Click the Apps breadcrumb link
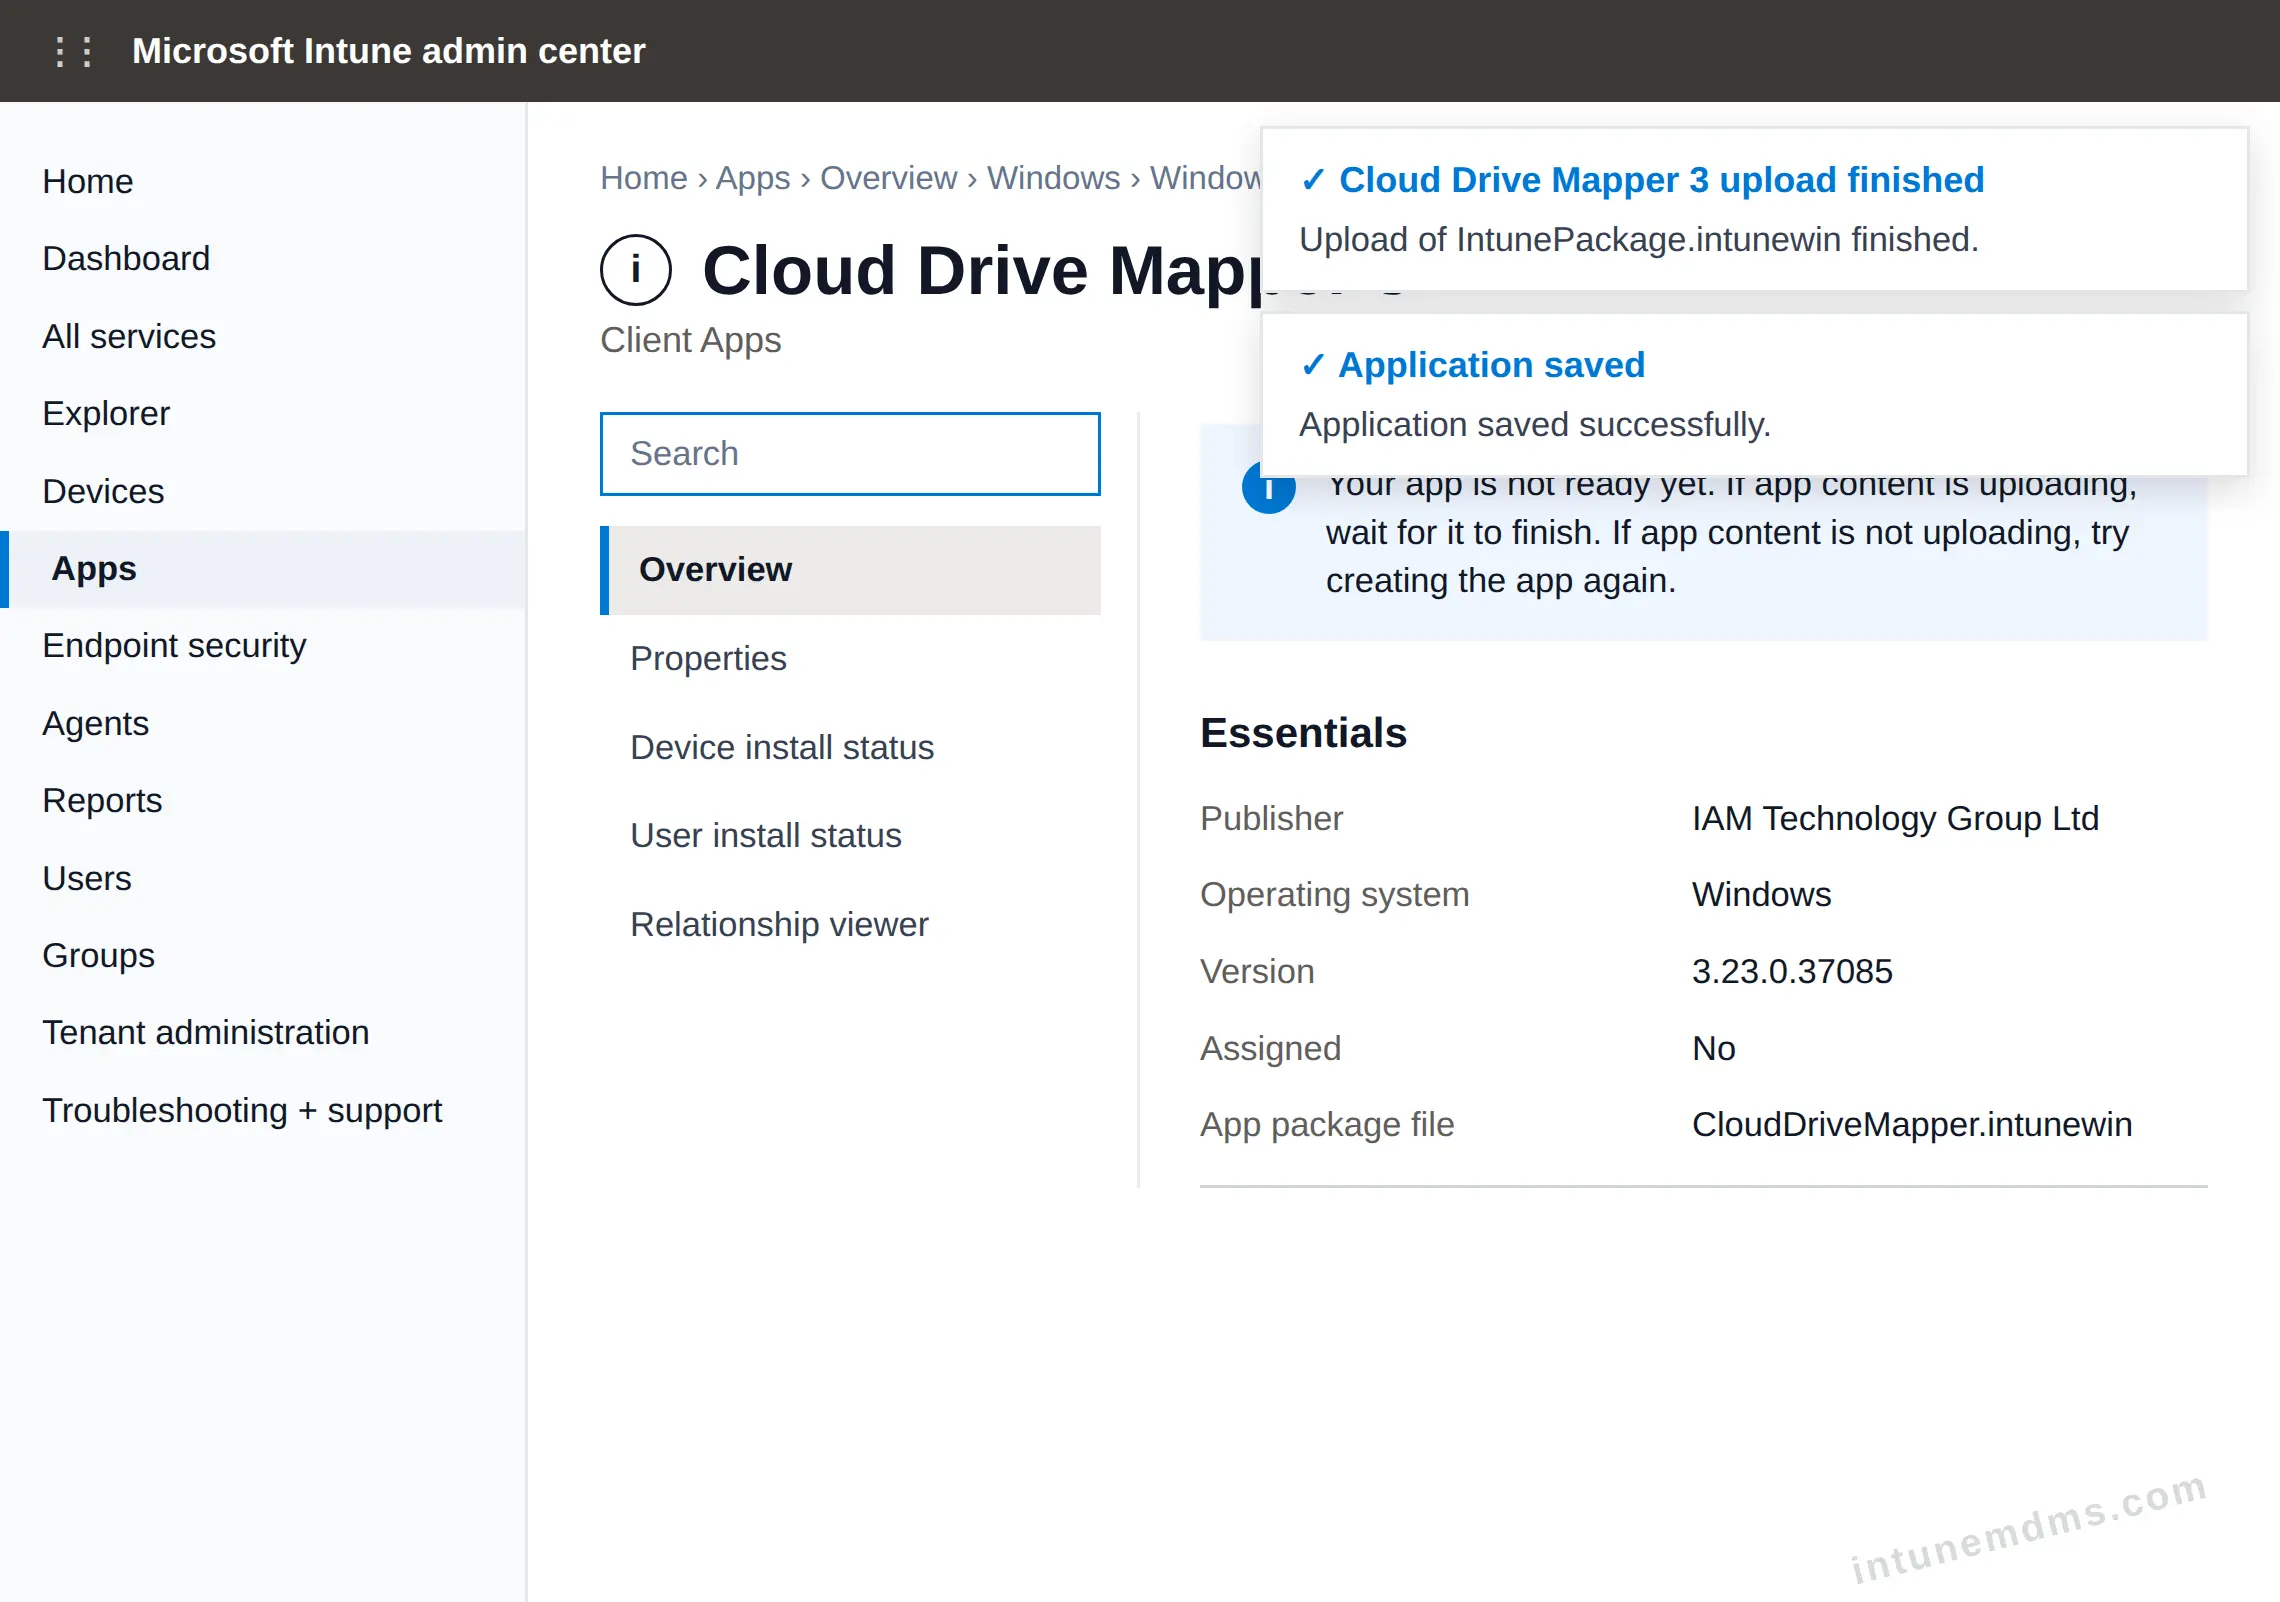The width and height of the screenshot is (2280, 1602). [x=753, y=178]
